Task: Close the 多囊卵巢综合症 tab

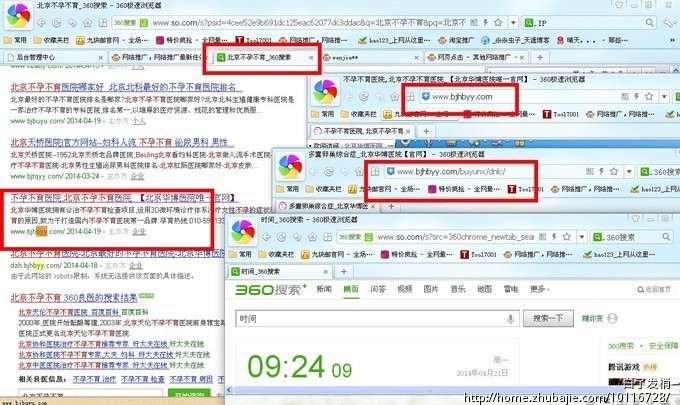Action: coord(373,206)
